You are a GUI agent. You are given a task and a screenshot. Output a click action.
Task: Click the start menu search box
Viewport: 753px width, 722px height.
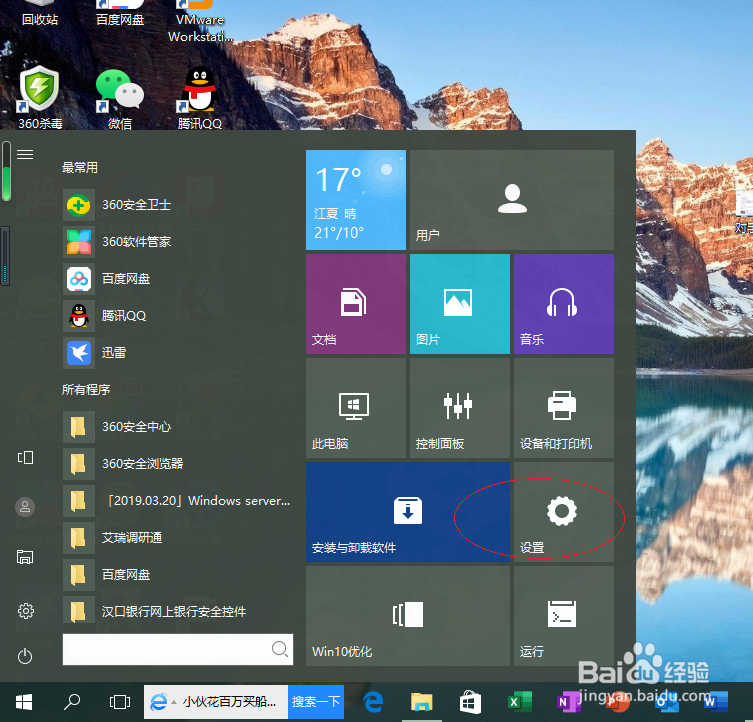[178, 649]
